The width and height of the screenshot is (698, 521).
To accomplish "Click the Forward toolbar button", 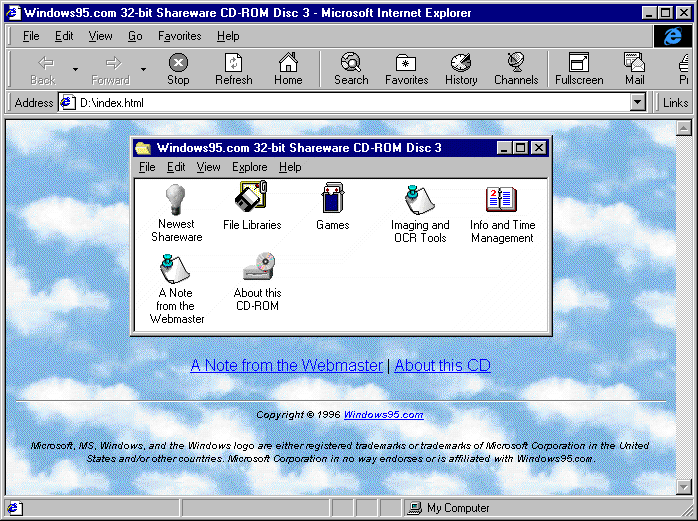I will (111, 69).
